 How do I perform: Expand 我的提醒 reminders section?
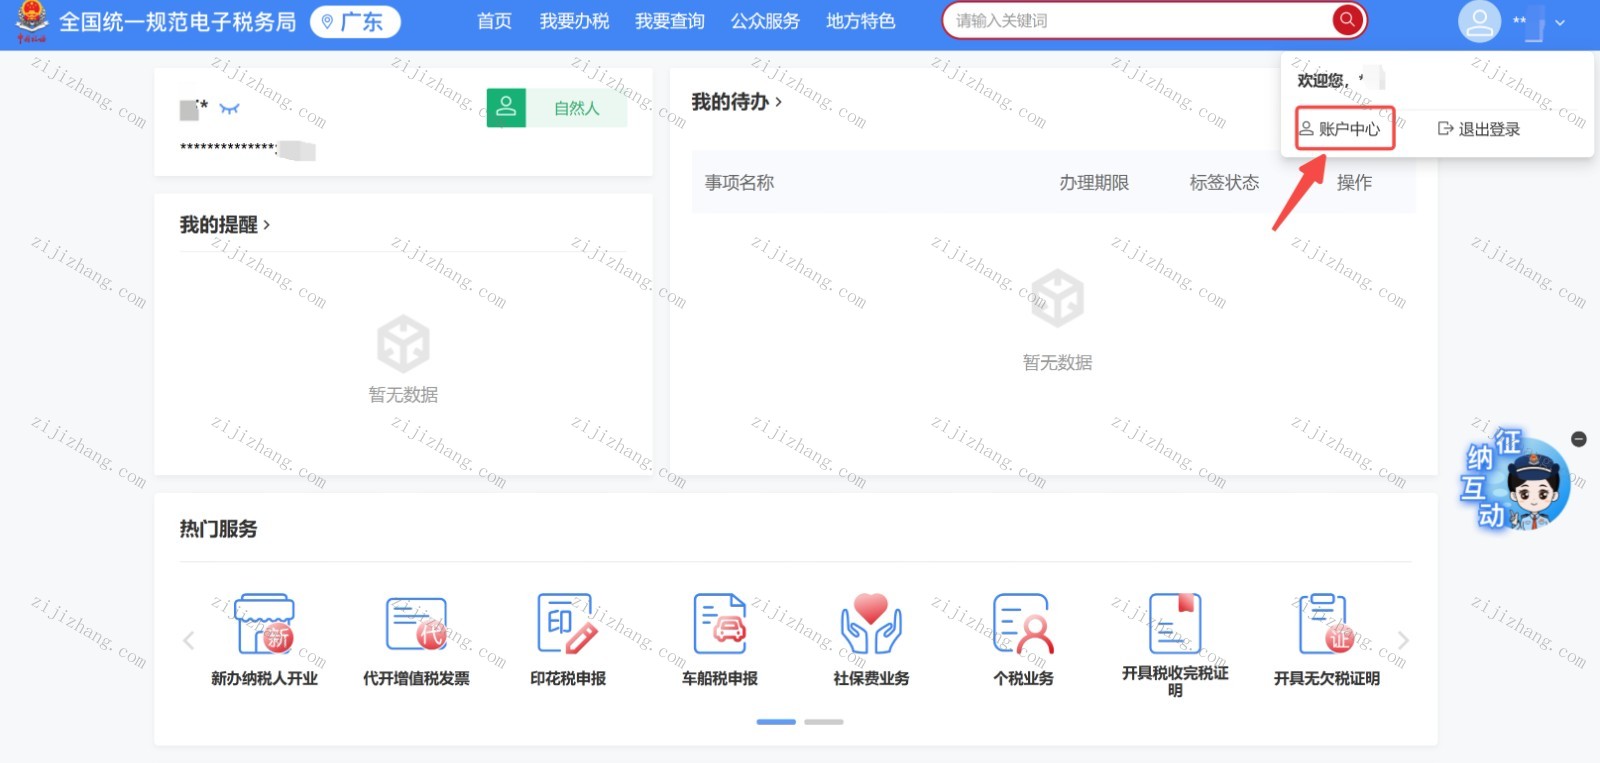[x=225, y=225]
